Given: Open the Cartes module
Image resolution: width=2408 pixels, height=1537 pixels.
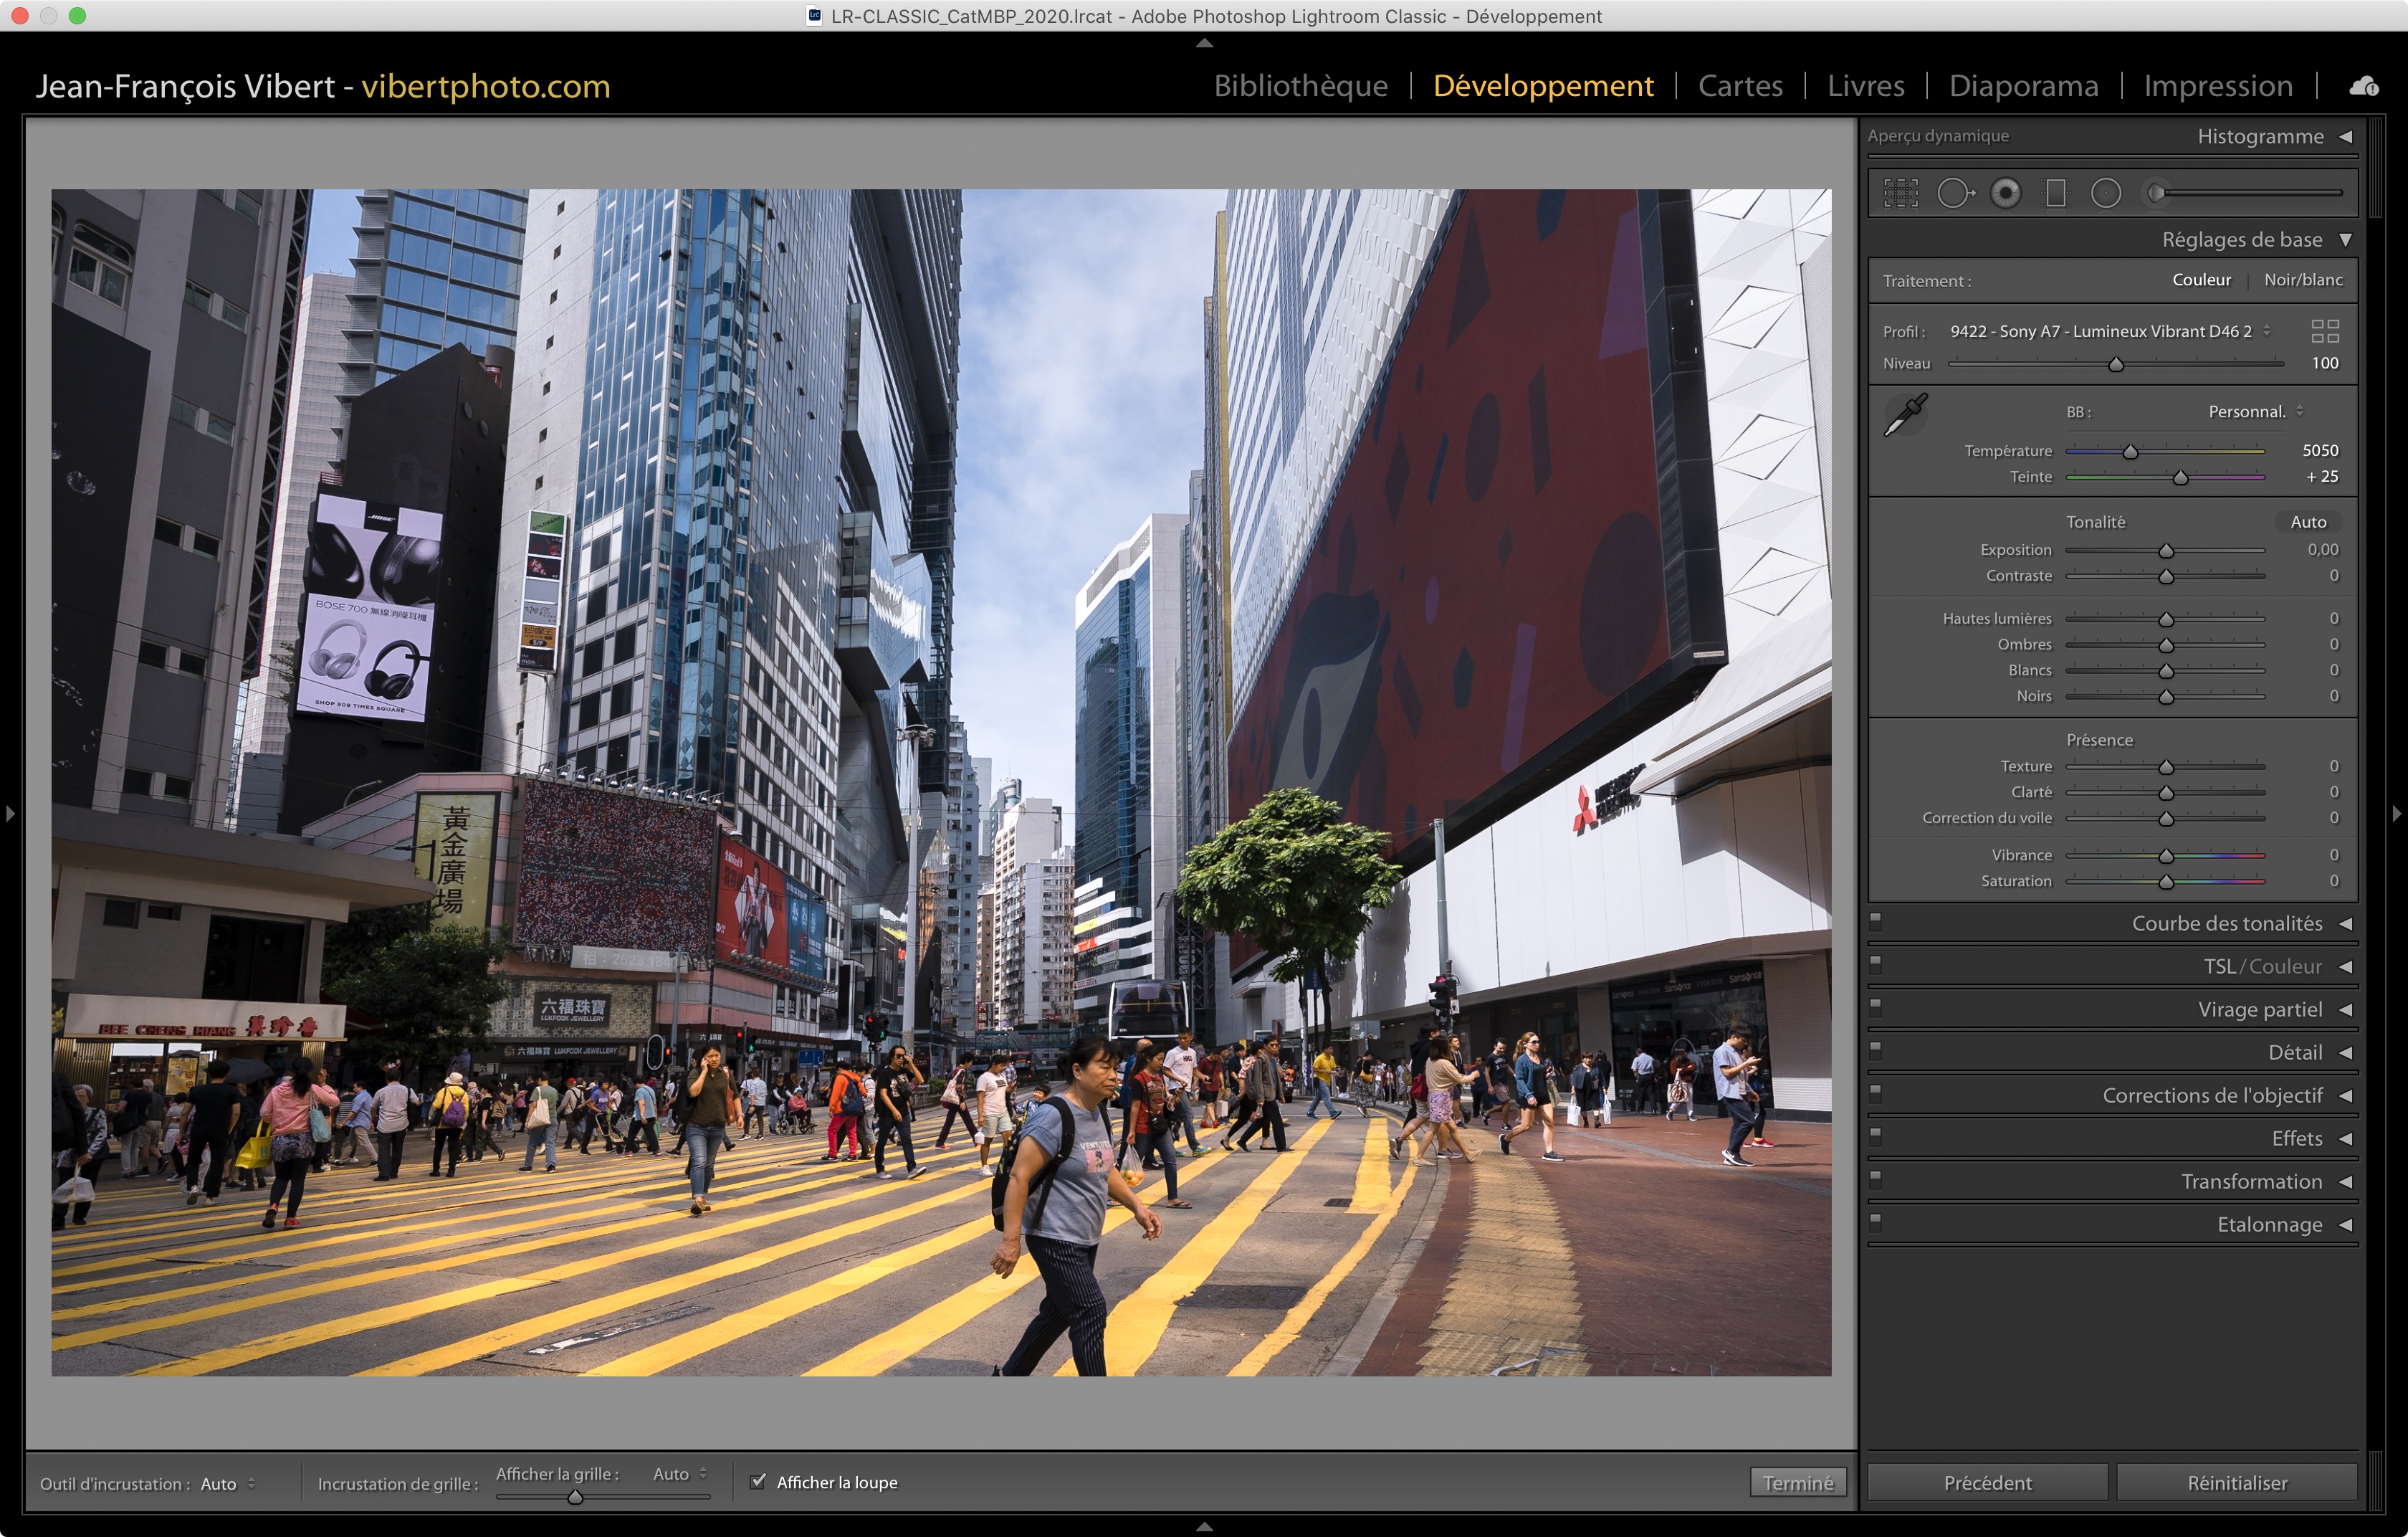Looking at the screenshot, I should tap(1740, 86).
